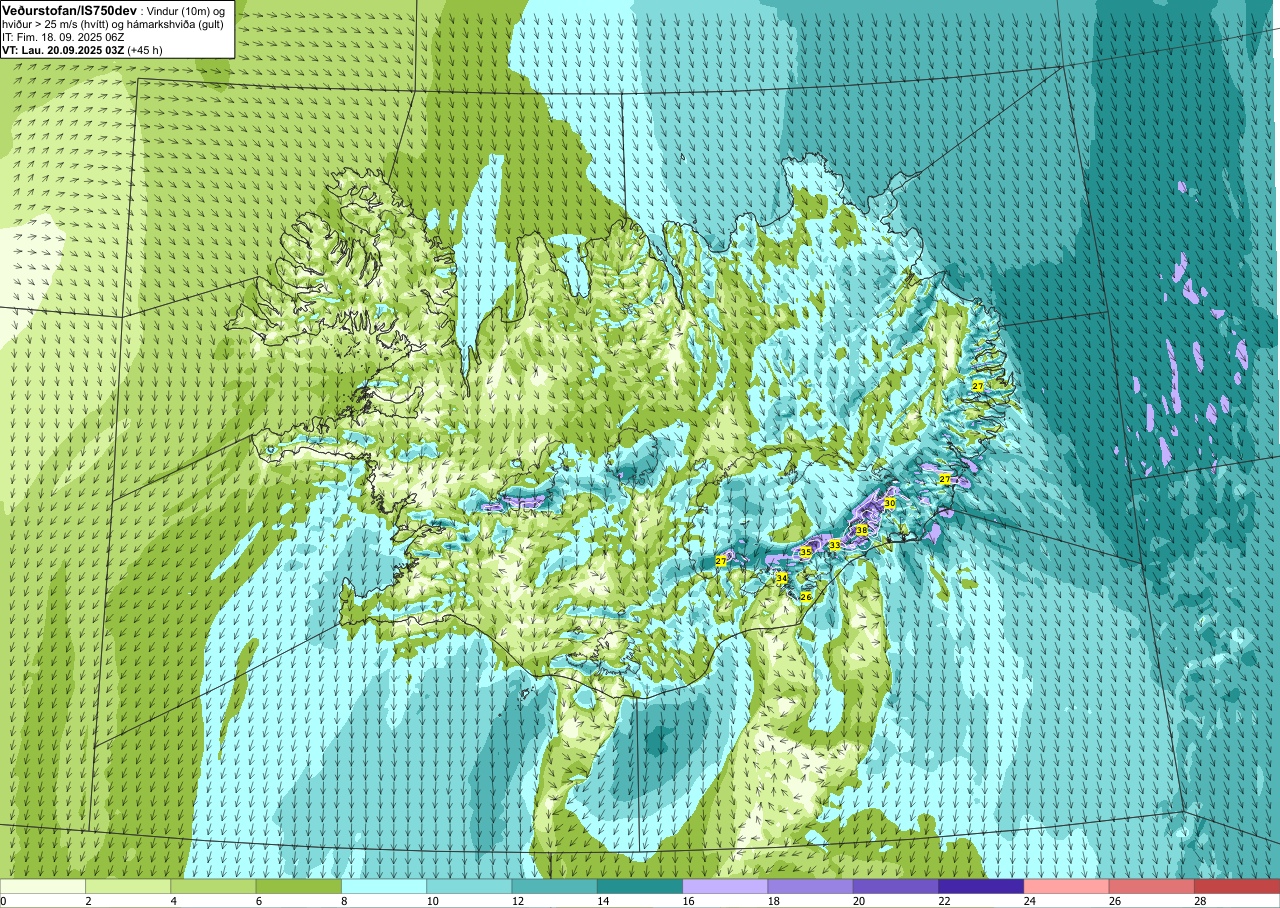Select the dark teal 14–16 m/s swatch

639,886
